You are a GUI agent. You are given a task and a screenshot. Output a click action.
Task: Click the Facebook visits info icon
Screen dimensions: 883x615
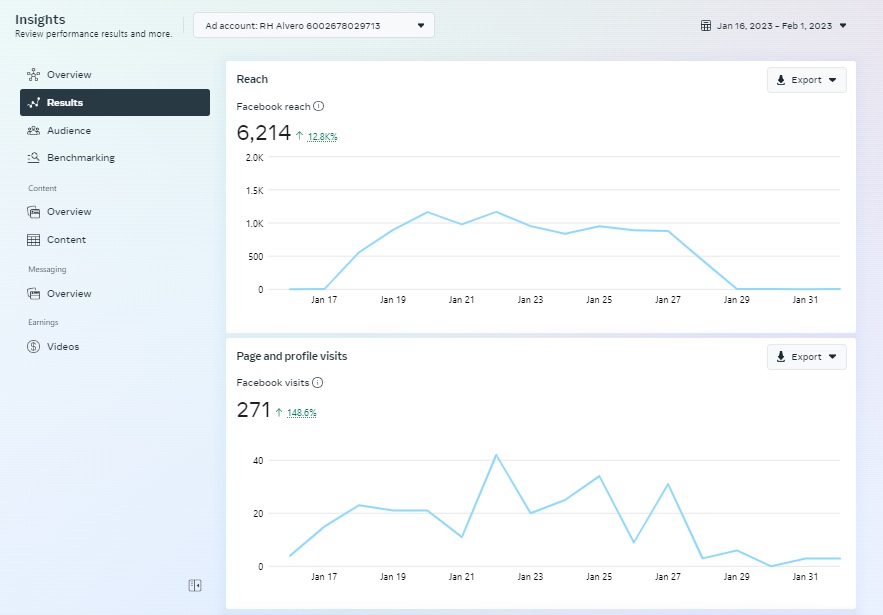coord(318,382)
